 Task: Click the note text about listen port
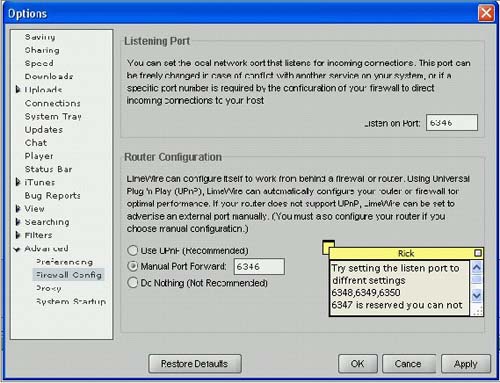395,274
